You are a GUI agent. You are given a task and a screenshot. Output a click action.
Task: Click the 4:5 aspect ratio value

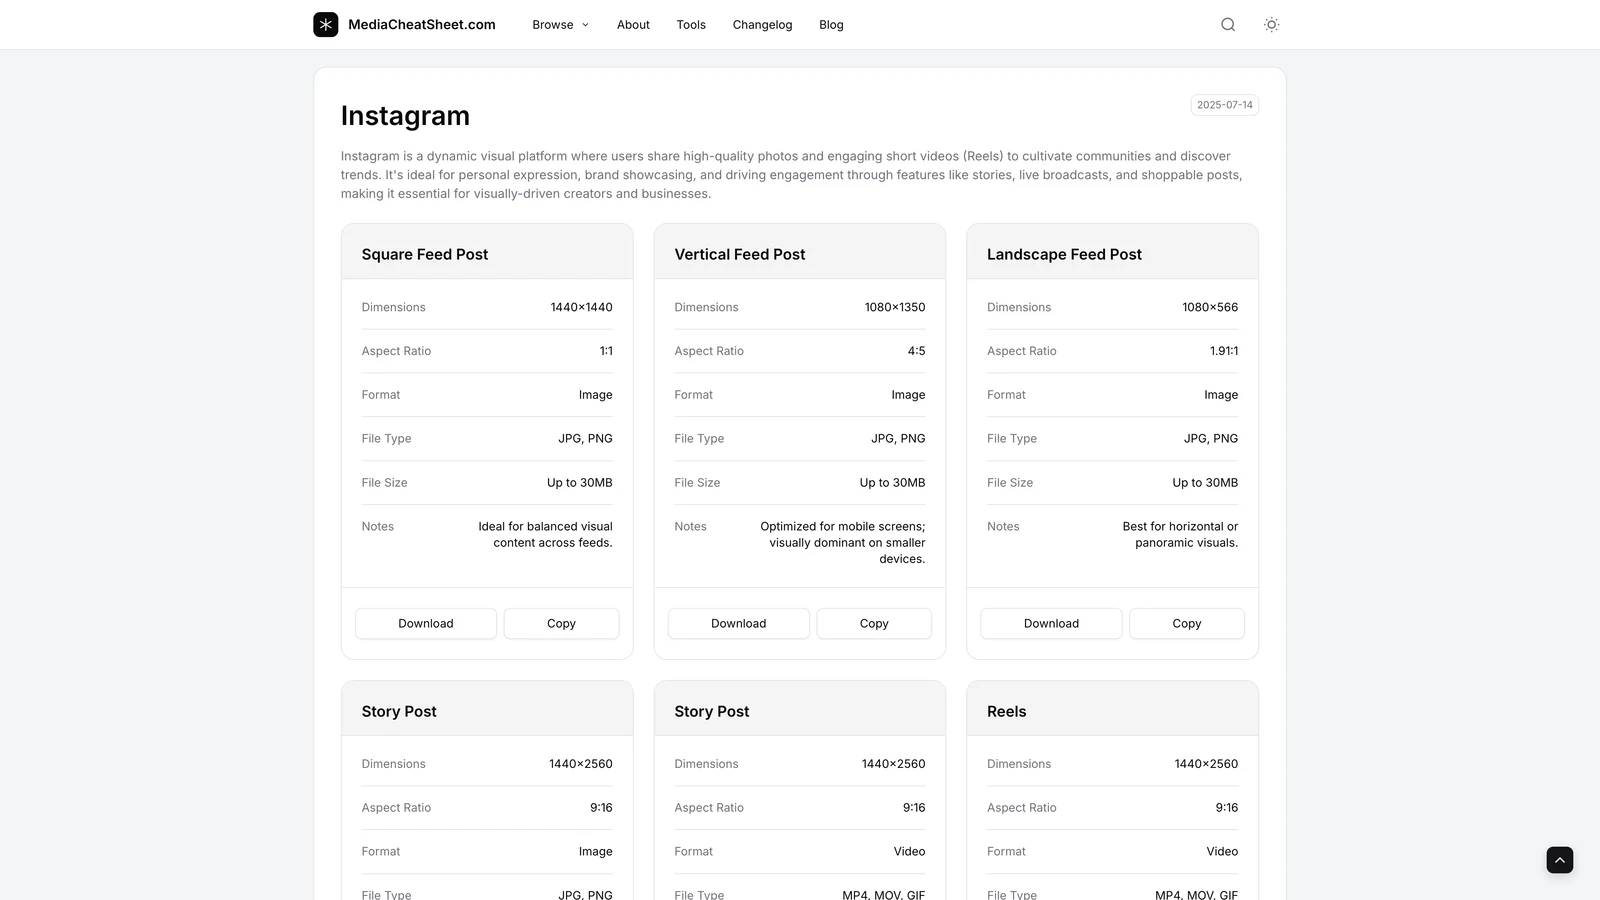(916, 351)
